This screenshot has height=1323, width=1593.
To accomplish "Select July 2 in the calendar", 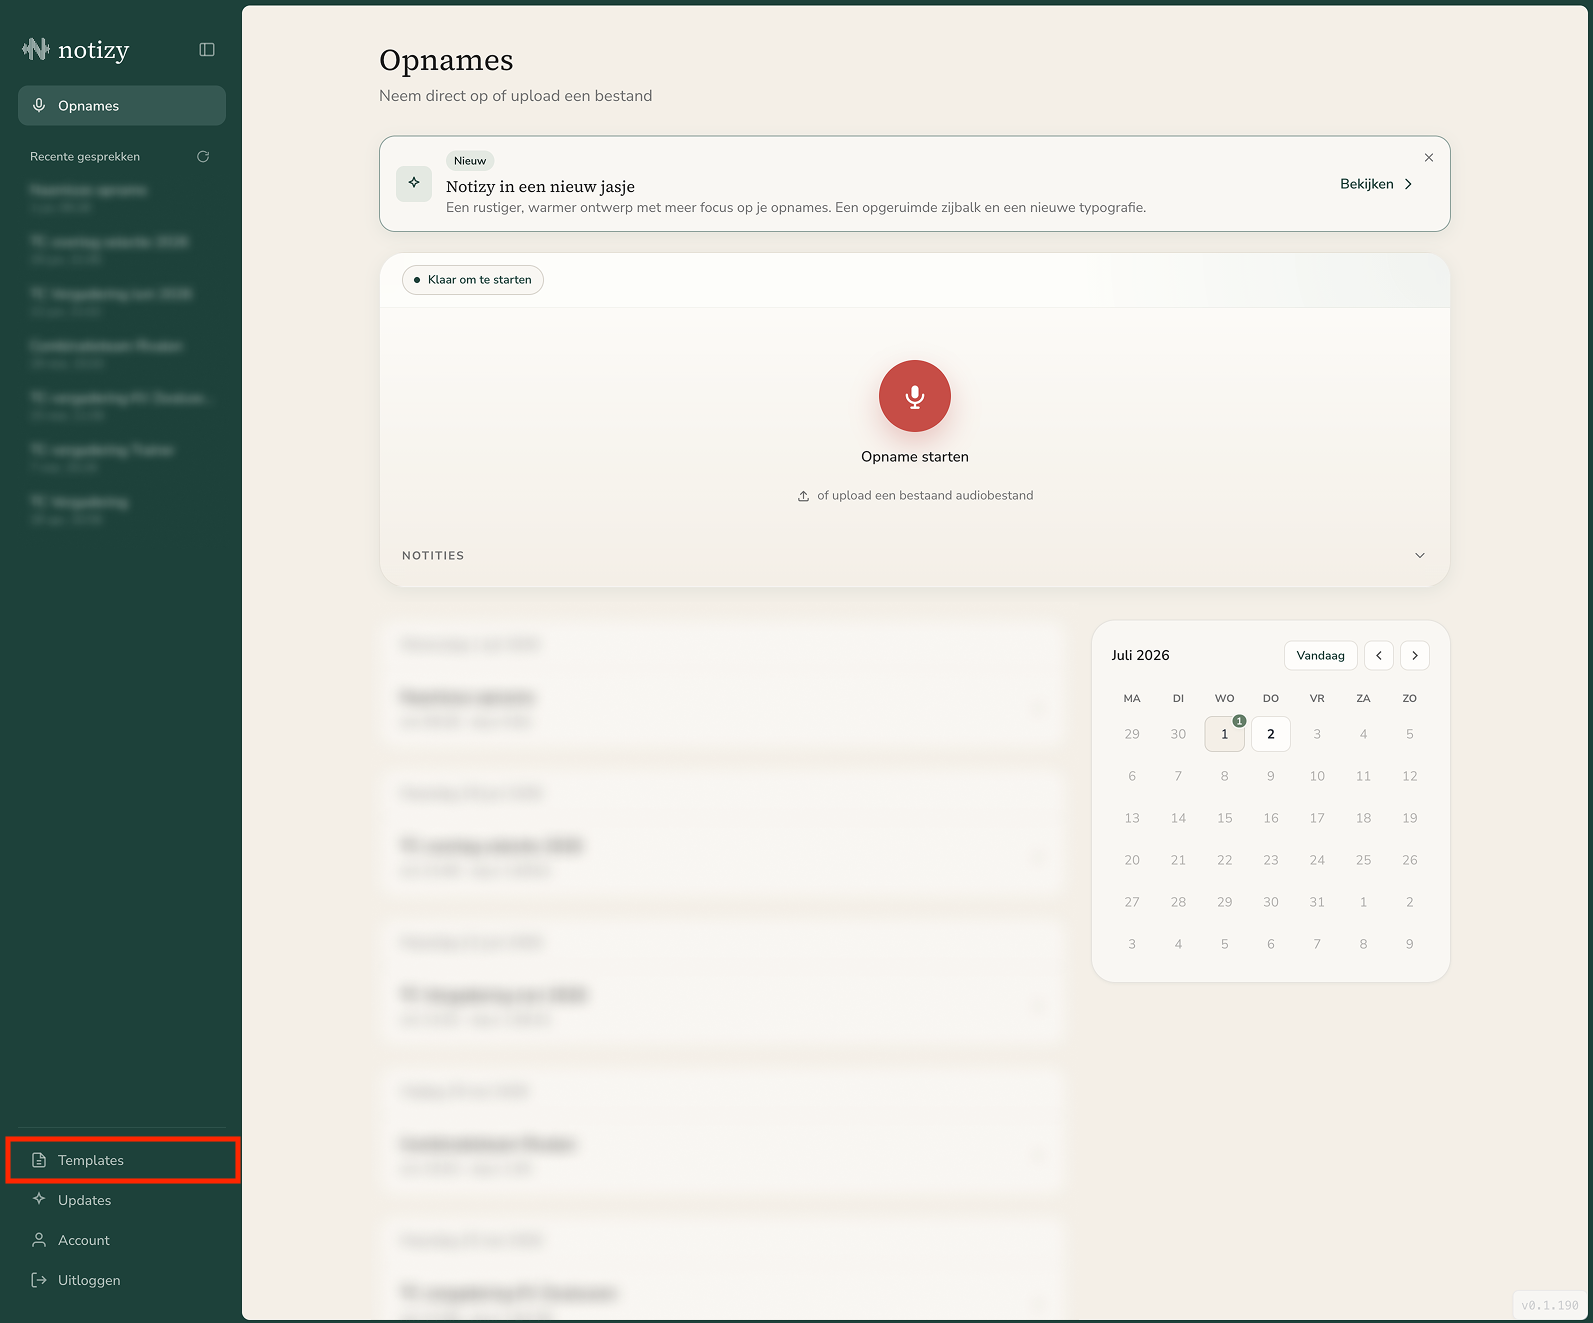I will point(1271,734).
